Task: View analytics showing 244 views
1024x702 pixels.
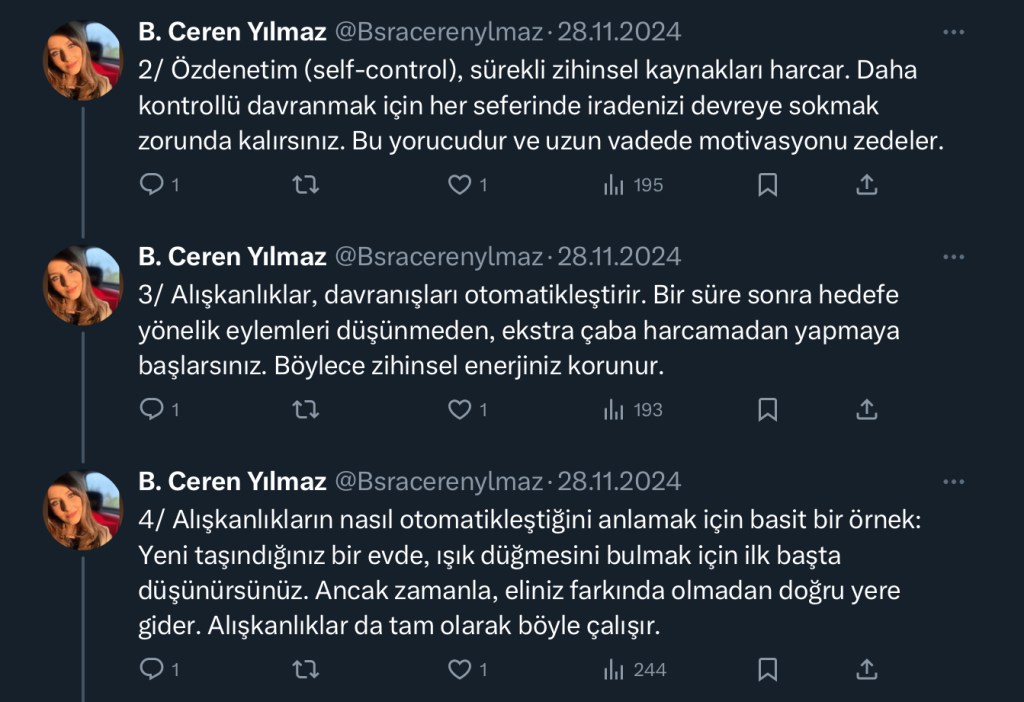Action: point(635,669)
